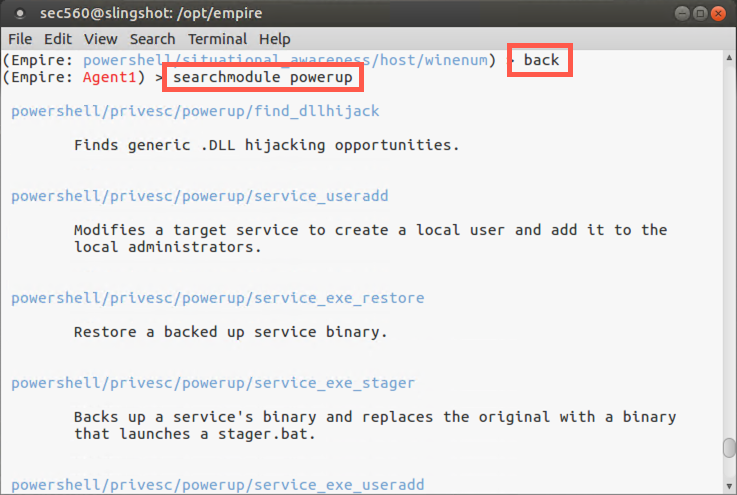Click the service_exe_stager module path
This screenshot has height=495, width=737.
[x=213, y=383]
